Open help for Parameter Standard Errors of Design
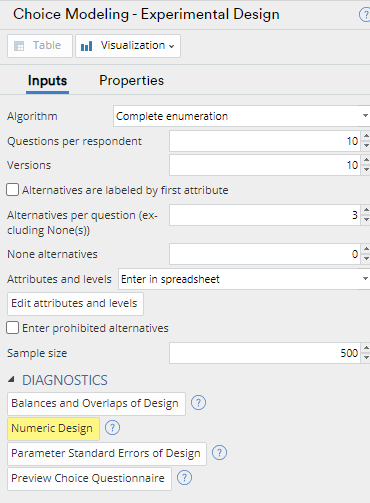The height and width of the screenshot is (503, 370). point(219,453)
